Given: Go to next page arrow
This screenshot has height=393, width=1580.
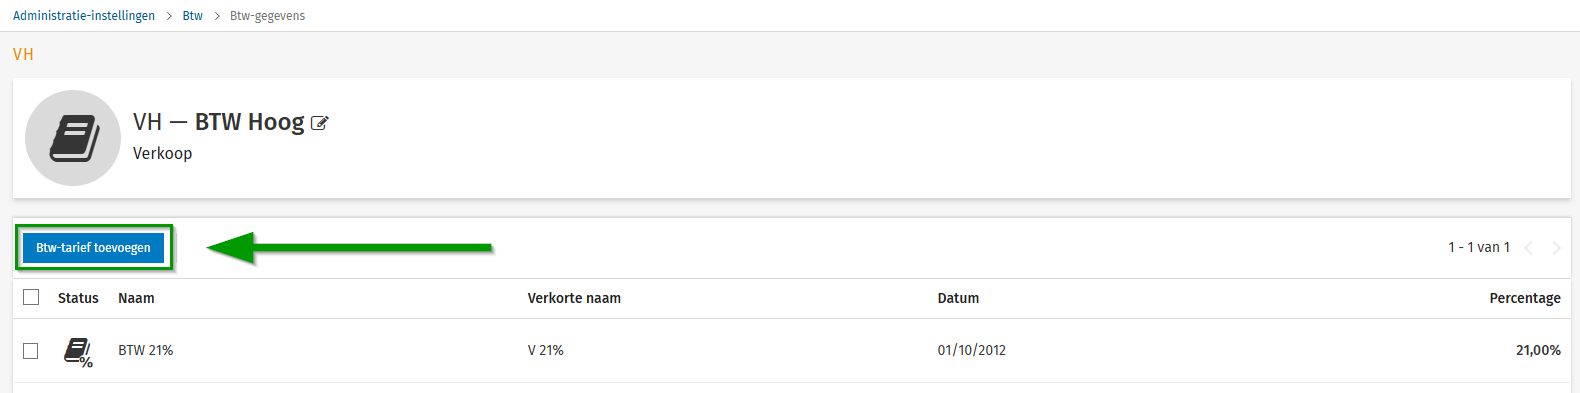Looking at the screenshot, I should (x=1556, y=248).
